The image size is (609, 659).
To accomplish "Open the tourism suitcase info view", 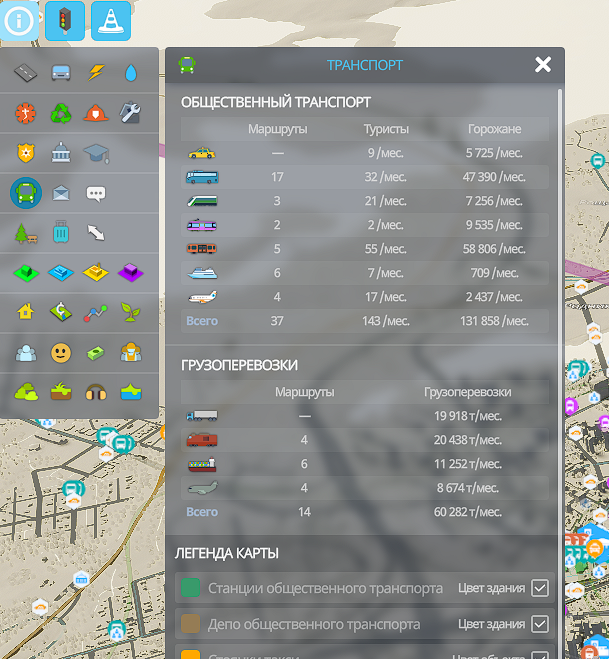I will tap(61, 233).
